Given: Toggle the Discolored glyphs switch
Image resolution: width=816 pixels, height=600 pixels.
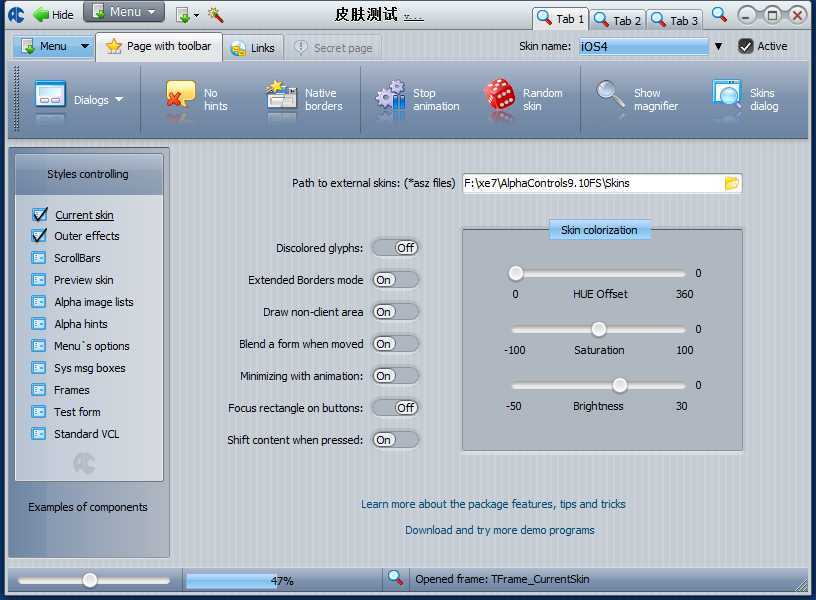Looking at the screenshot, I should coord(395,248).
